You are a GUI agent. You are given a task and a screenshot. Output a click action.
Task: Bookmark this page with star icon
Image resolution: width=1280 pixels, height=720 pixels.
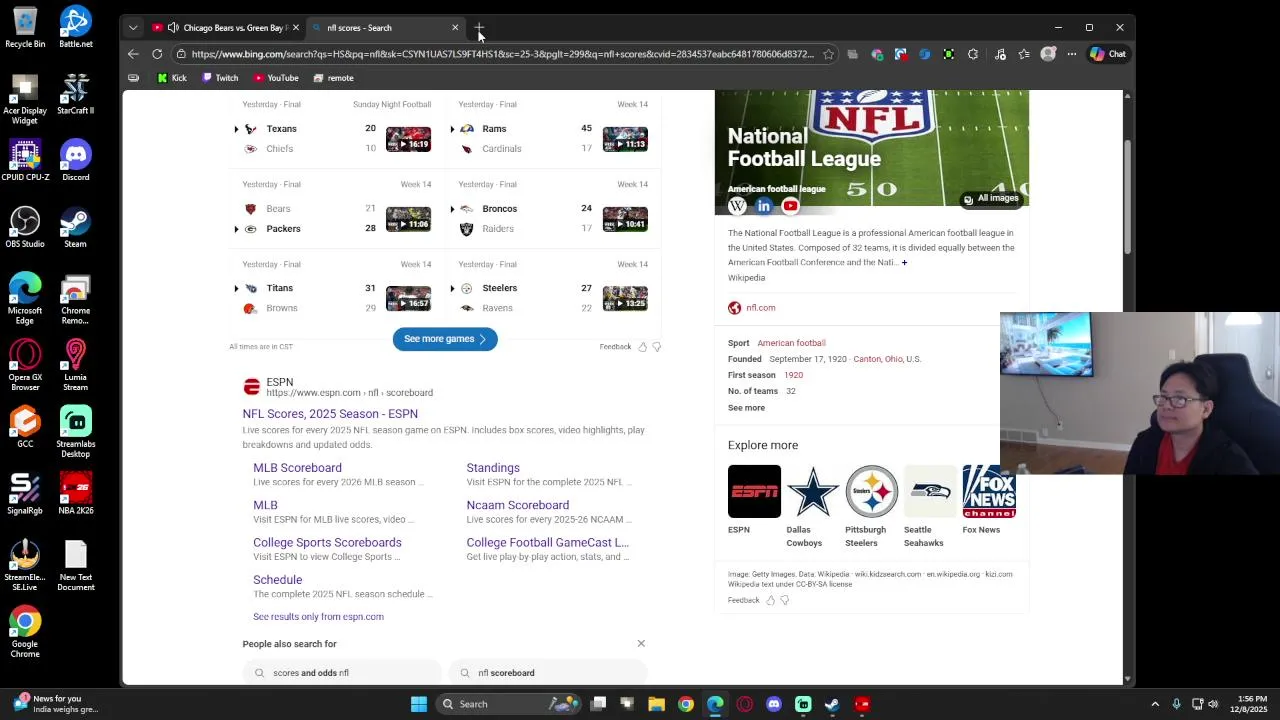pos(828,54)
